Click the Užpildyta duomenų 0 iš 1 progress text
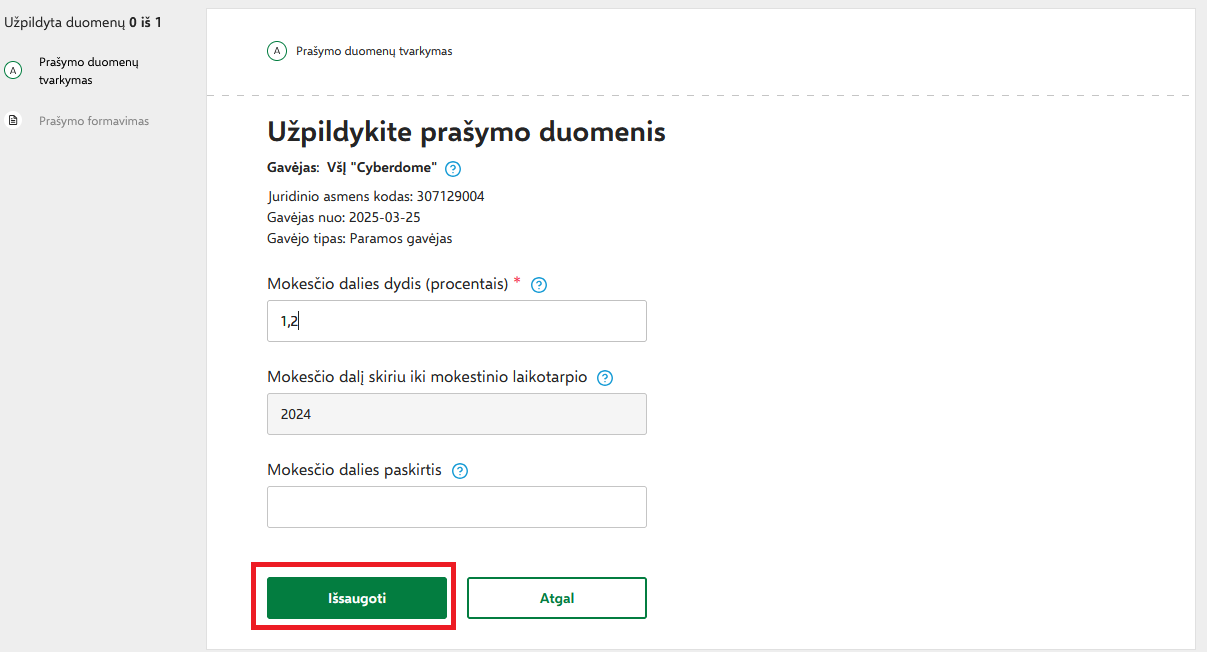 point(83,21)
